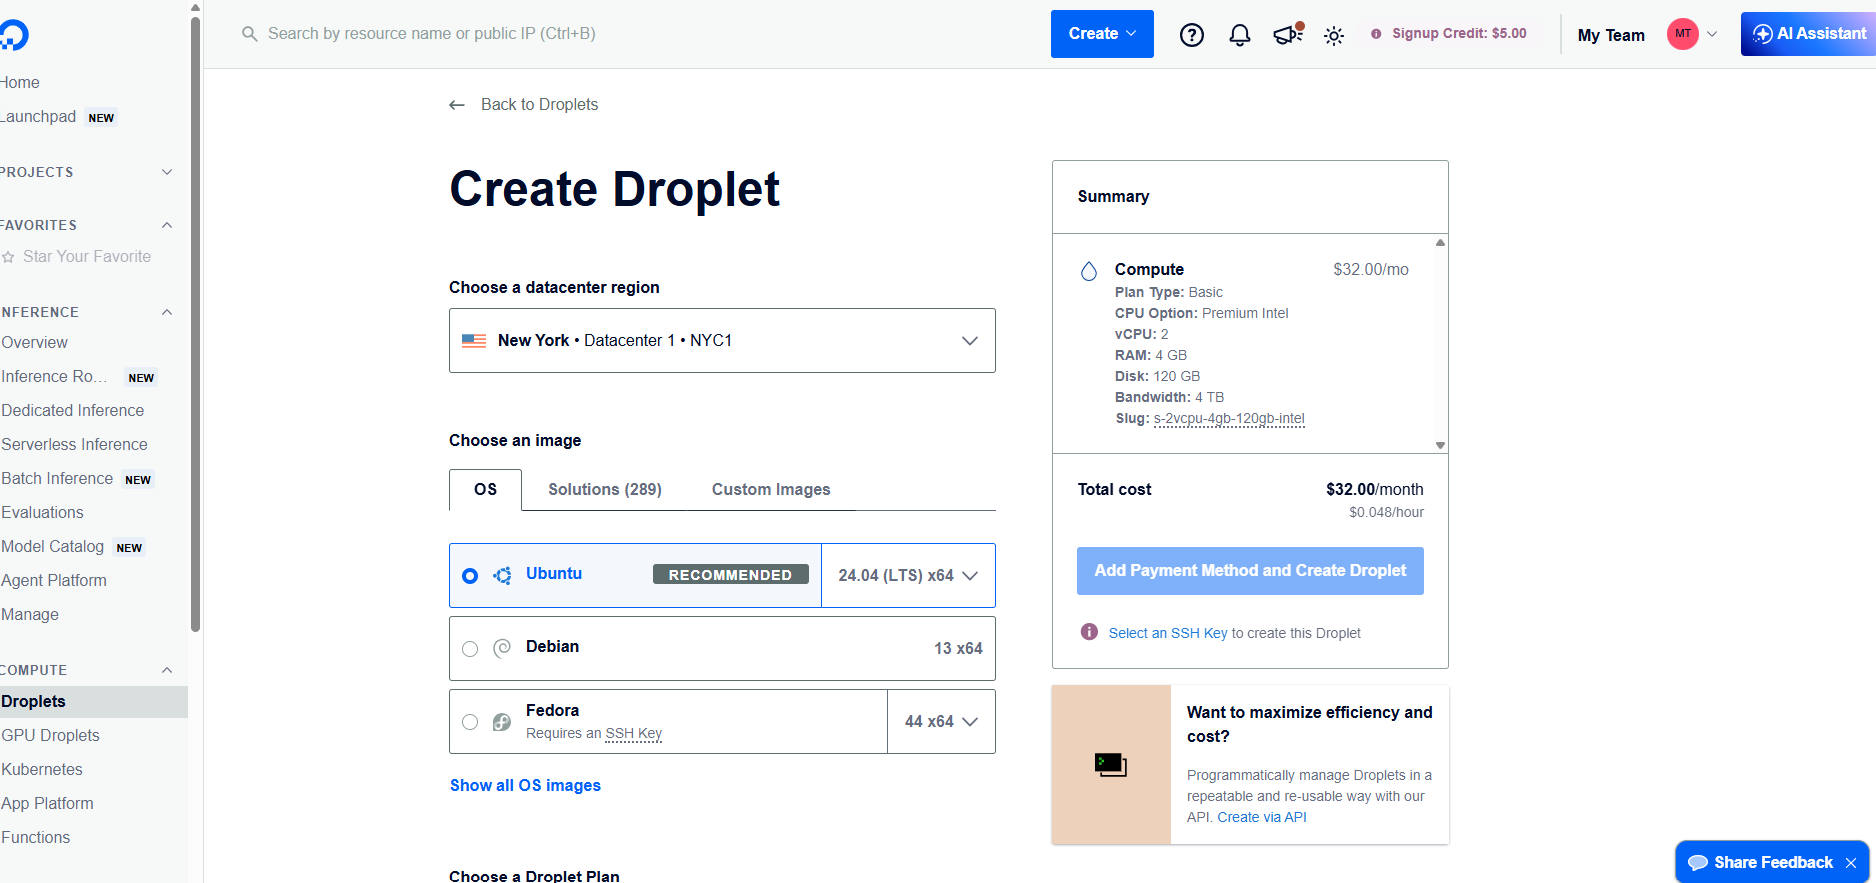
Task: Click the Signup Credit info icon
Action: [x=1376, y=34]
